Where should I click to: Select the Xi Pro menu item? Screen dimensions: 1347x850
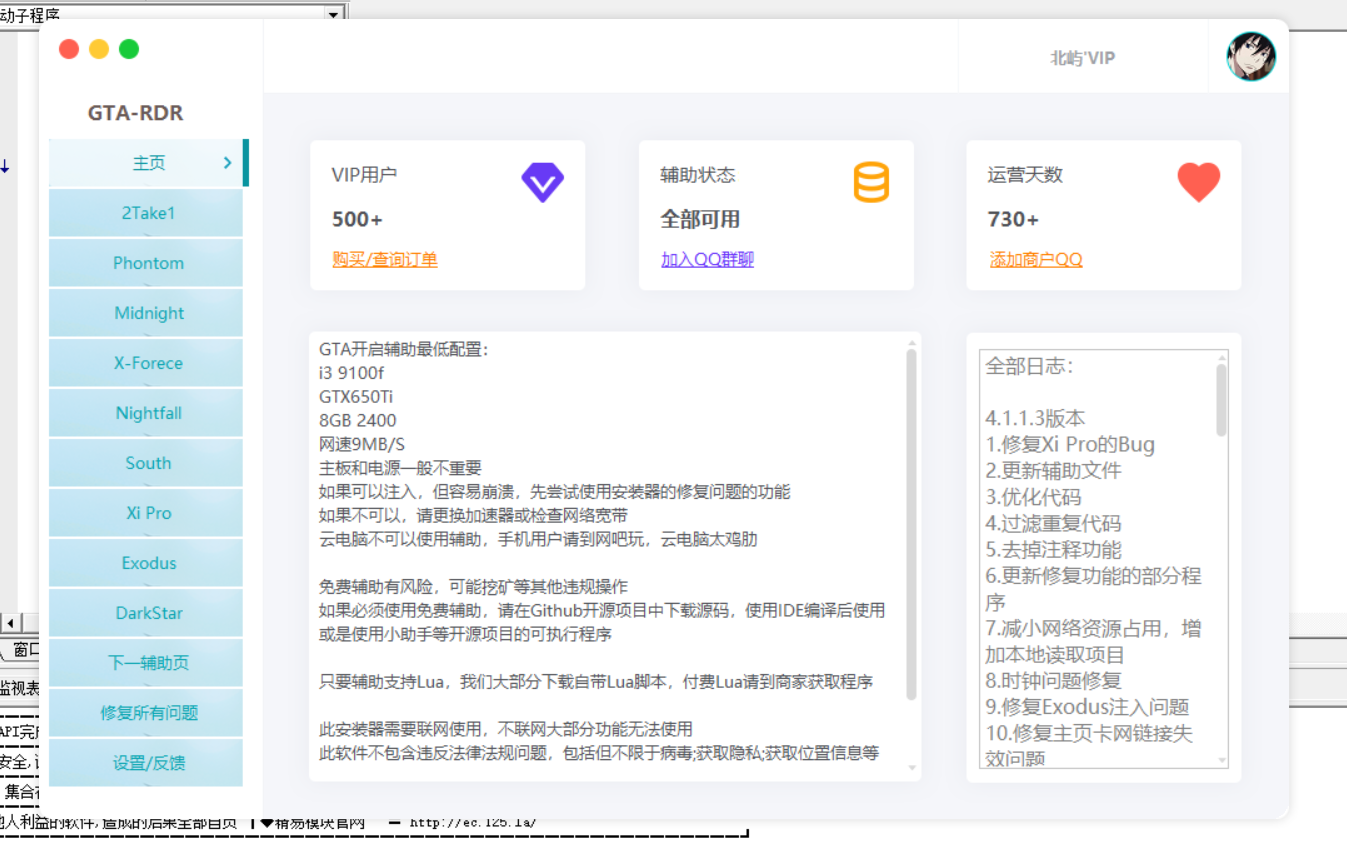coord(146,513)
